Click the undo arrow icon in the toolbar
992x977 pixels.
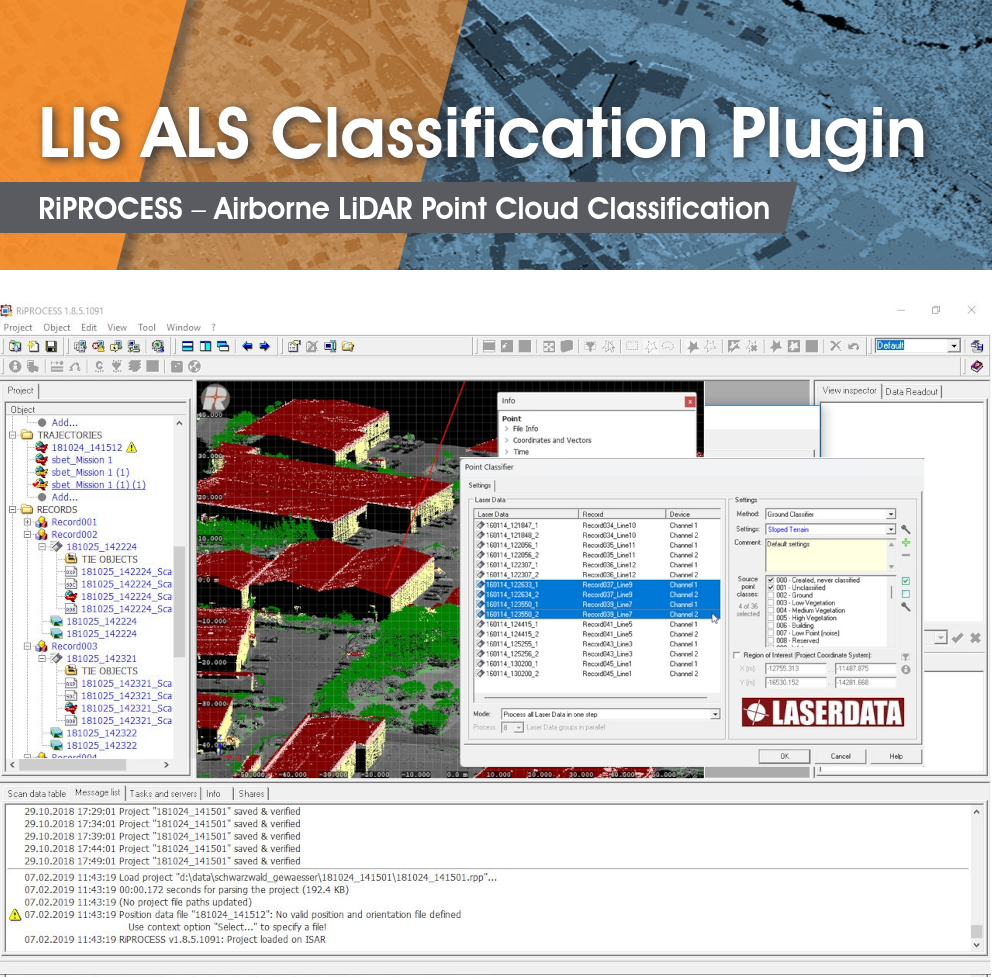[x=853, y=346]
